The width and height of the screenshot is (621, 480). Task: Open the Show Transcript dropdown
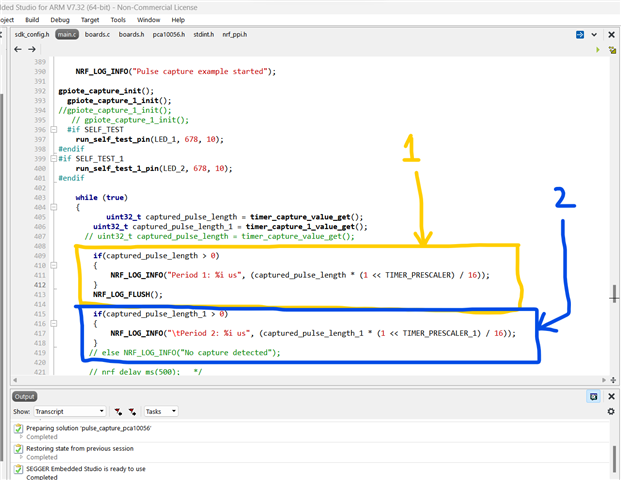click(70, 411)
